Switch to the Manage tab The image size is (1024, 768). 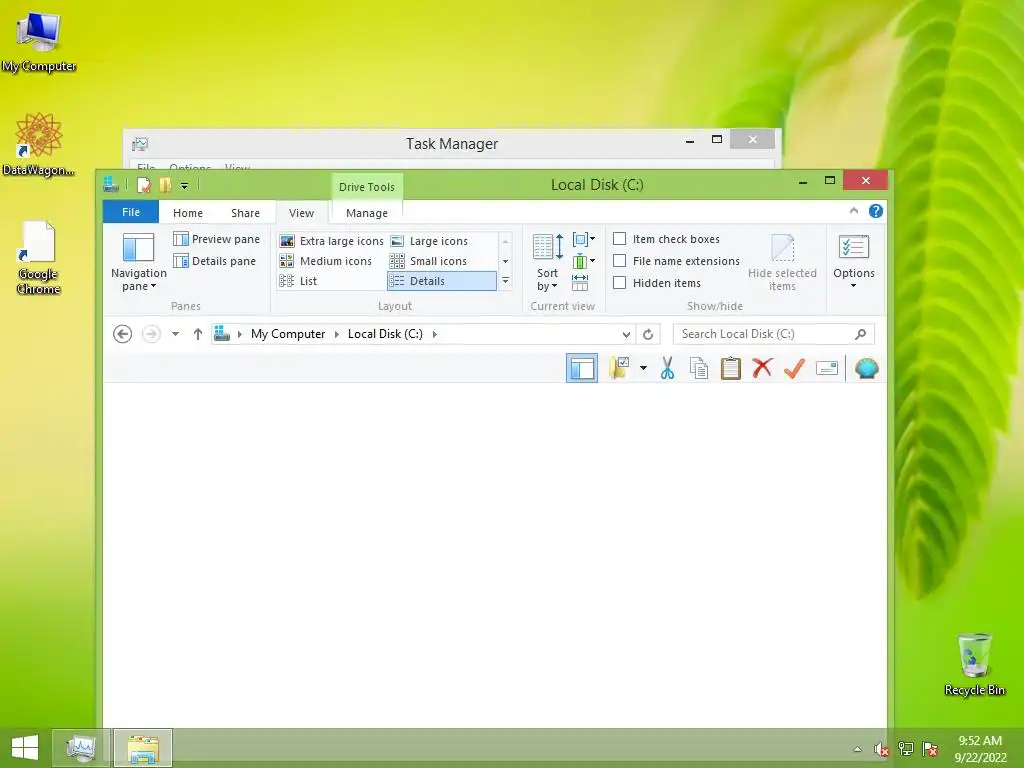click(366, 213)
